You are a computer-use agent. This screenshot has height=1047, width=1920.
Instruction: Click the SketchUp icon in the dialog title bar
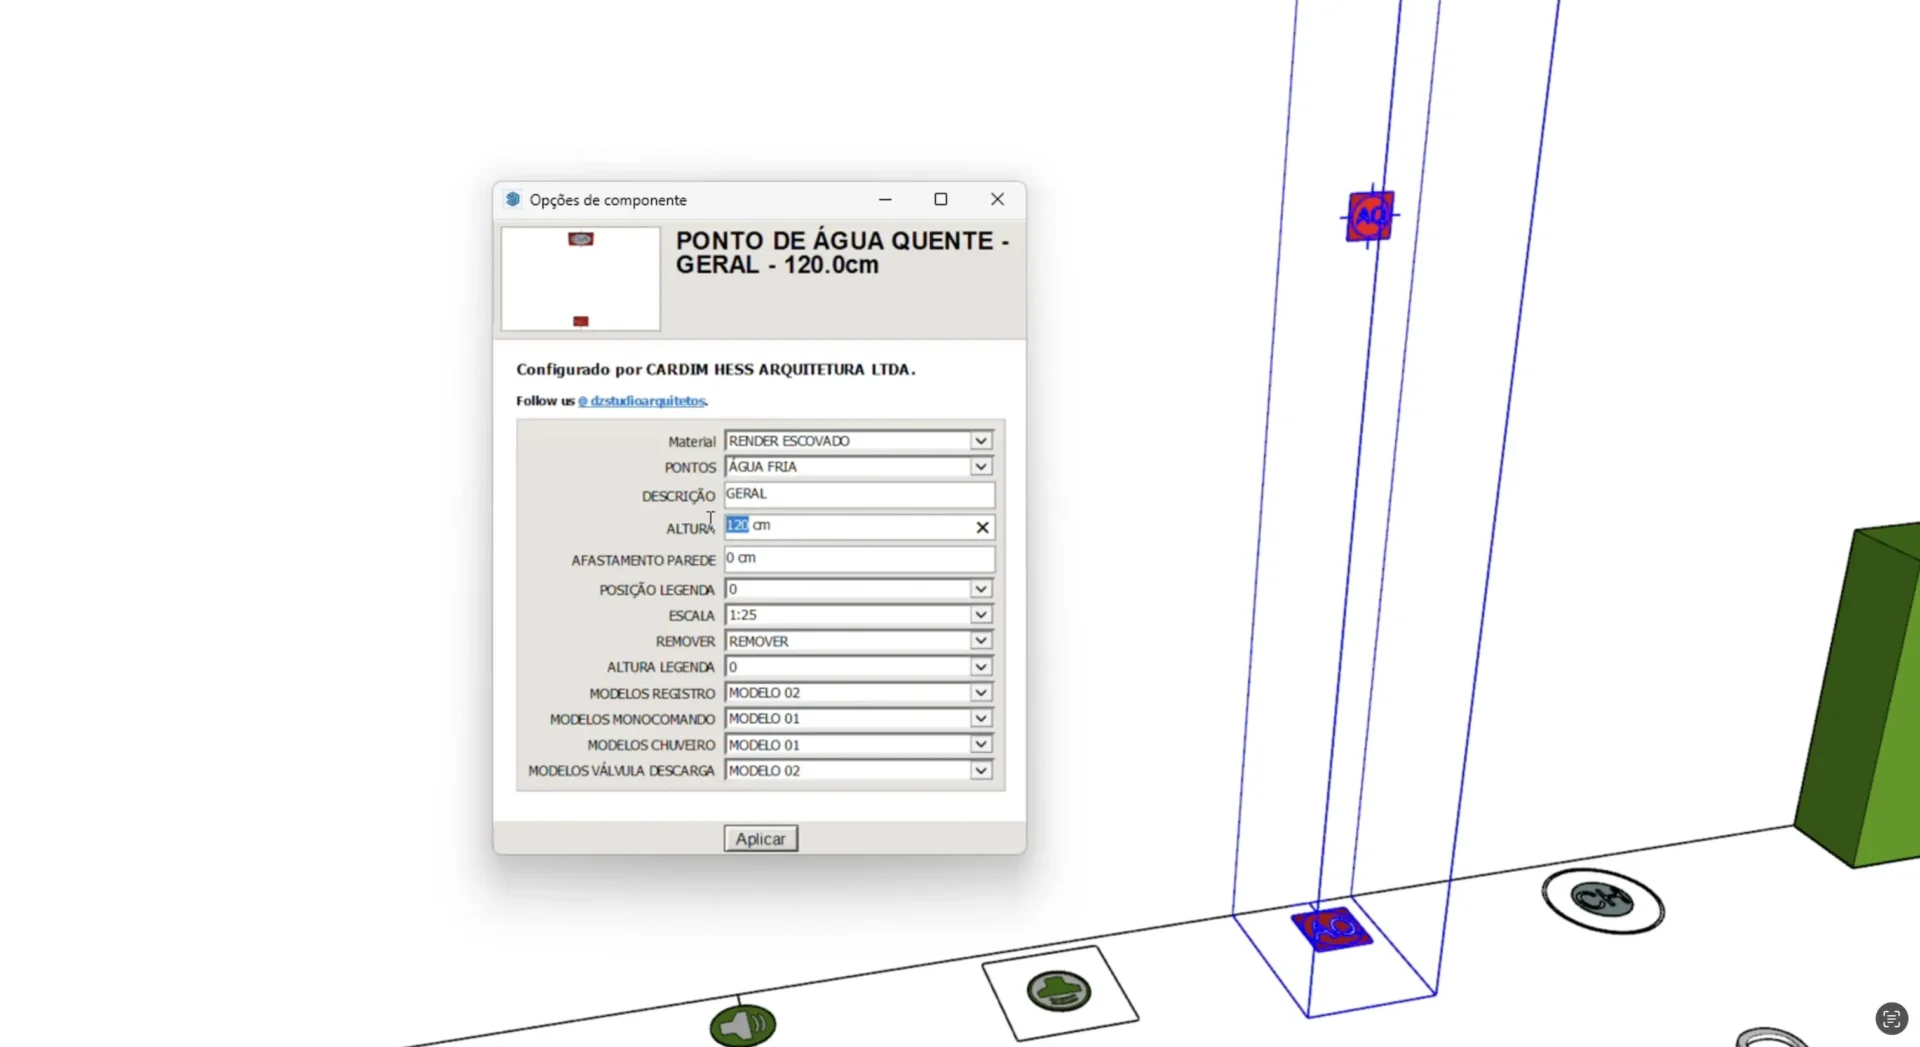513,199
